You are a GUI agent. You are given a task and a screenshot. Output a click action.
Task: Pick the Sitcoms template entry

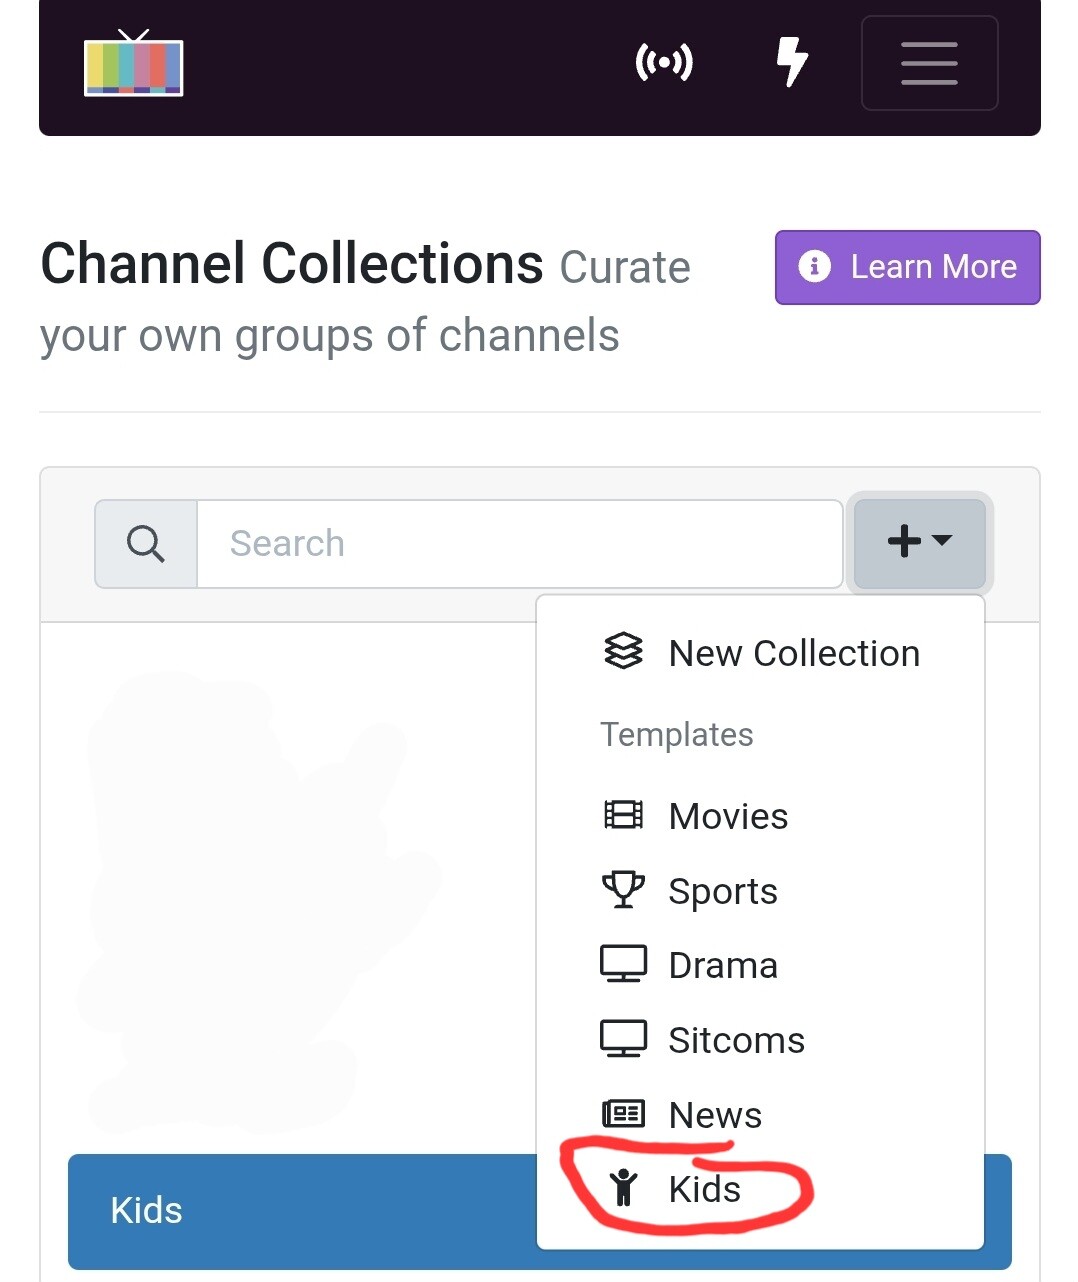pos(736,1040)
